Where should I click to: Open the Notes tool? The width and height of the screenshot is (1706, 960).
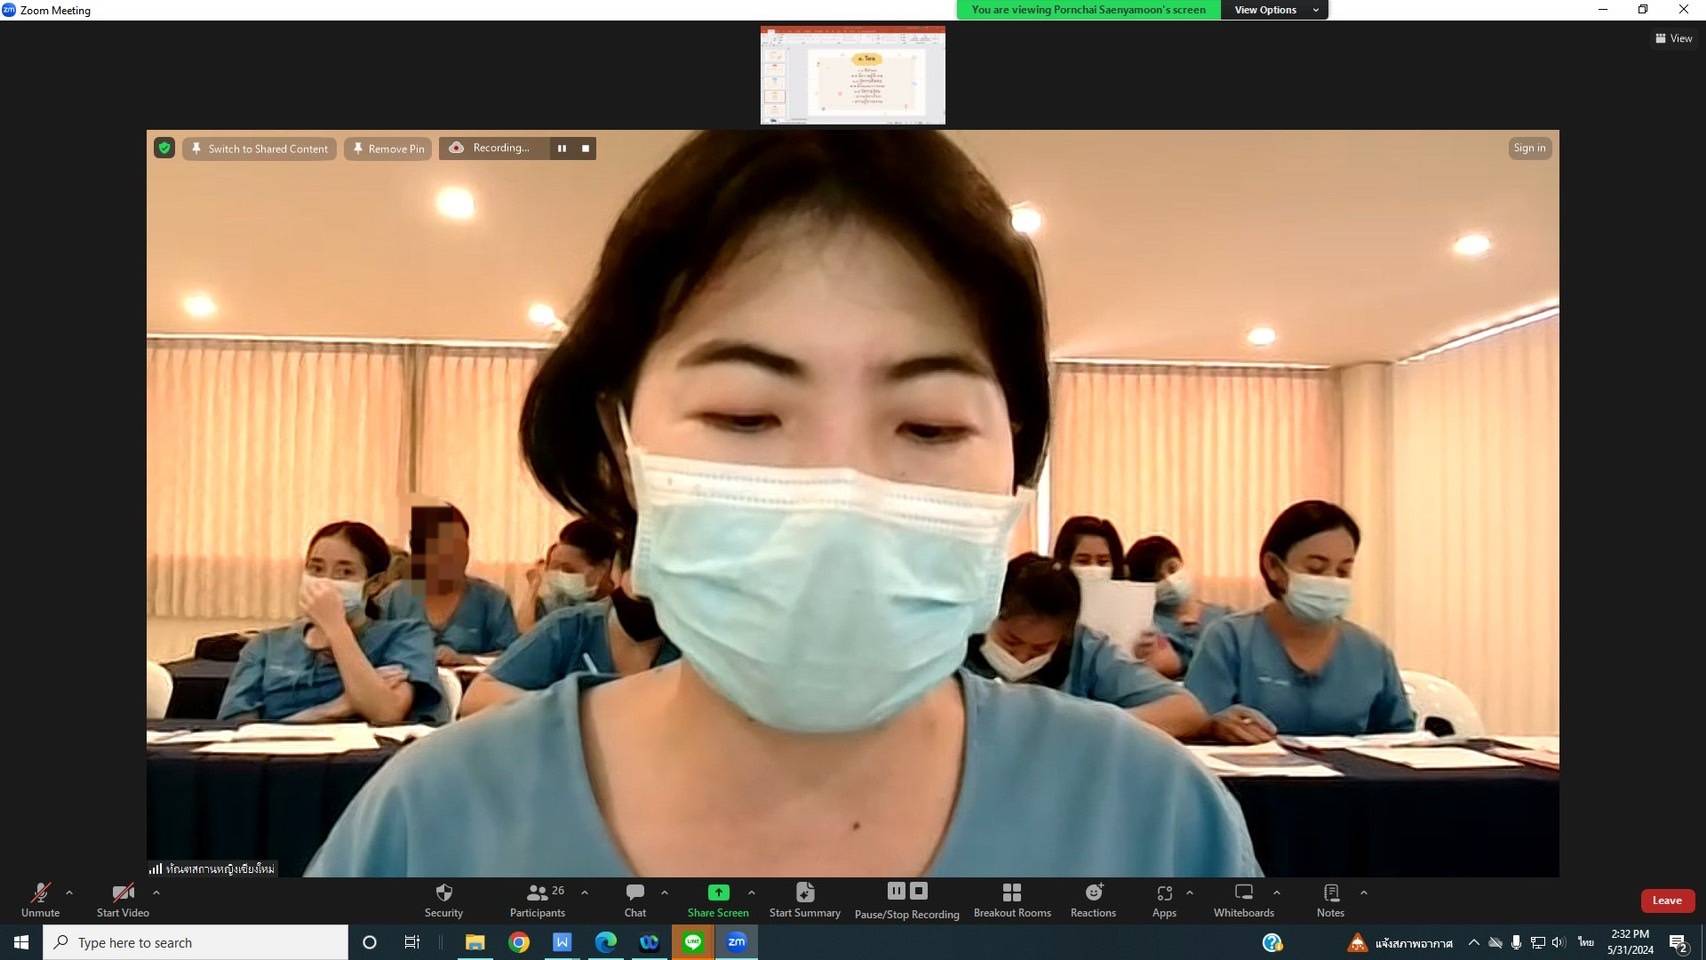1330,893
